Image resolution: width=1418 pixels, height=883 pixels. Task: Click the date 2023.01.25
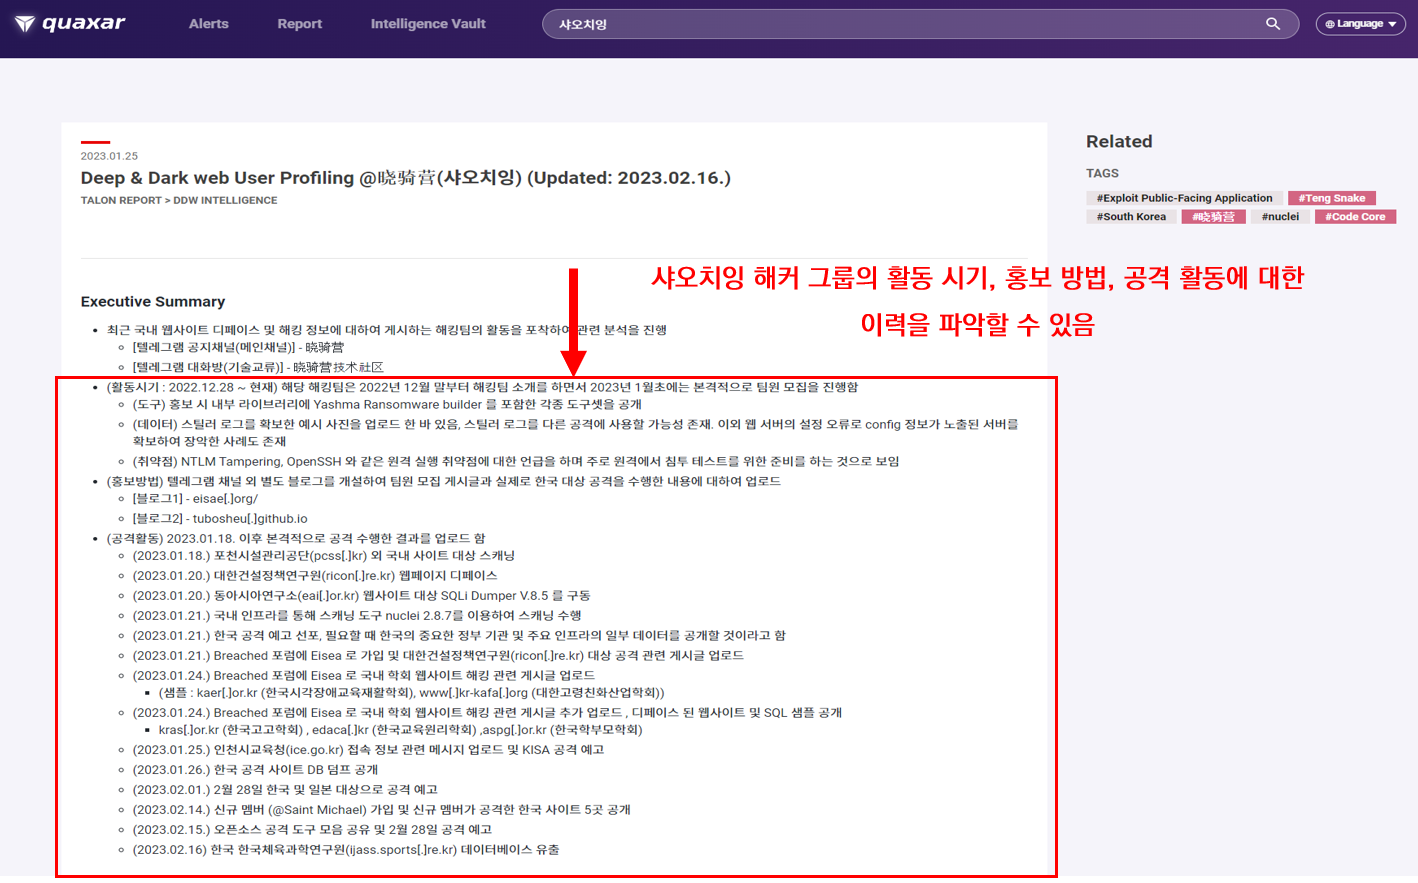(x=109, y=156)
